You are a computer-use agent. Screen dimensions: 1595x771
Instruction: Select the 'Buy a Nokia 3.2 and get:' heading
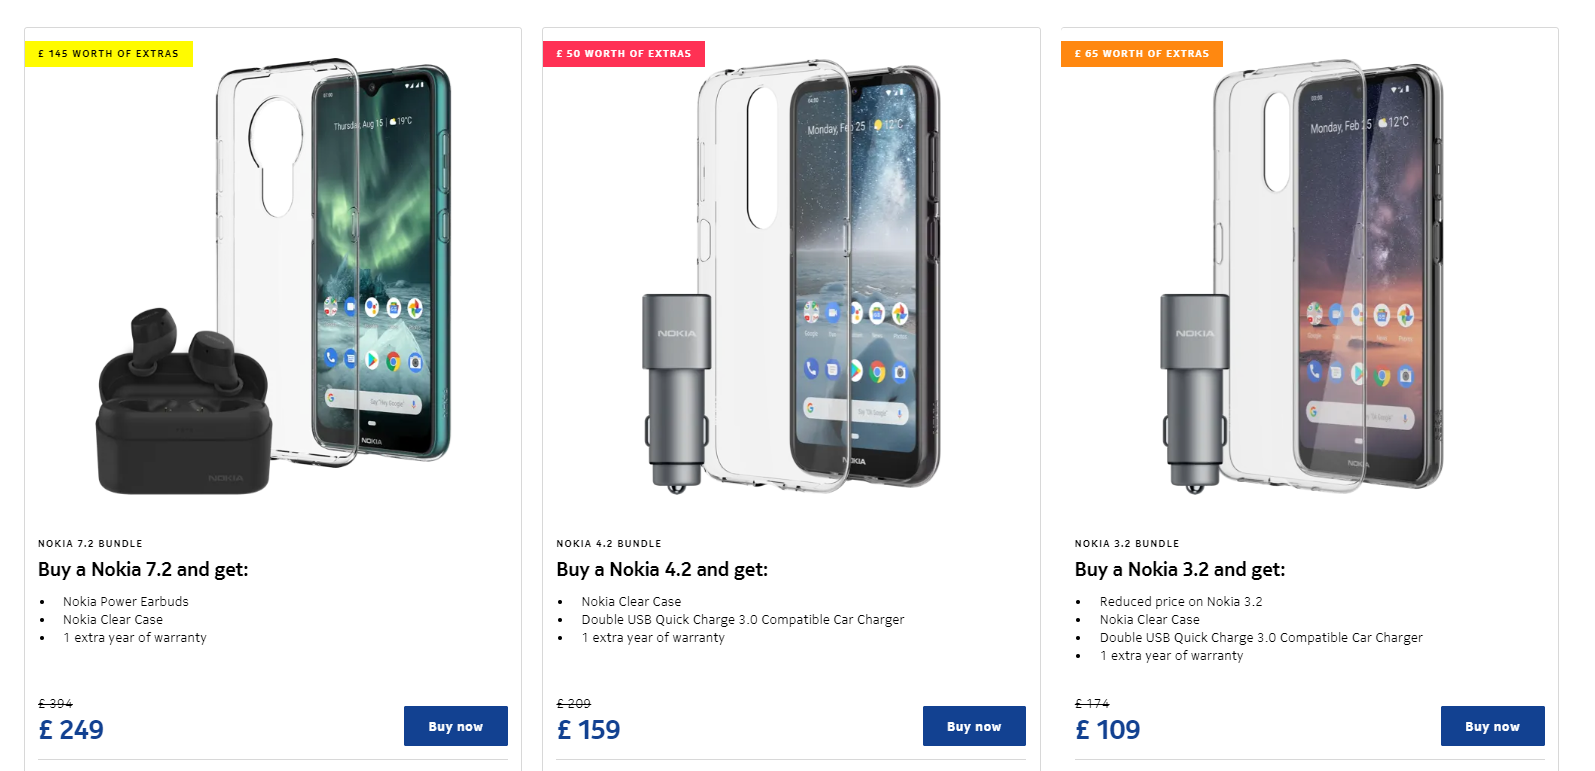coord(1180,570)
